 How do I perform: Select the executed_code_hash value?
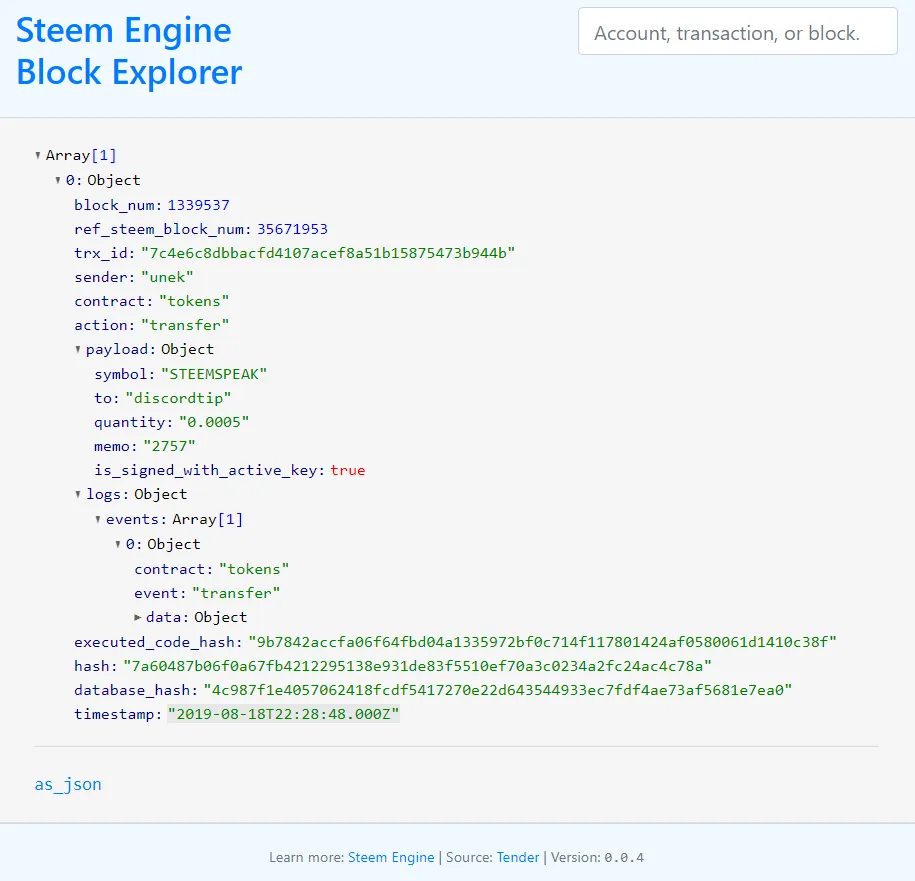pos(542,642)
